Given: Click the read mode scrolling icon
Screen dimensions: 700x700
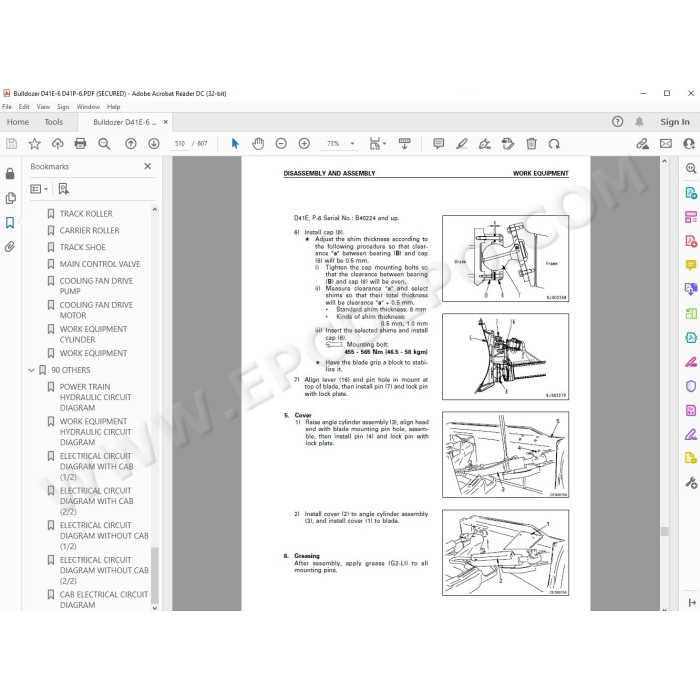Looking at the screenshot, I should pos(404,144).
